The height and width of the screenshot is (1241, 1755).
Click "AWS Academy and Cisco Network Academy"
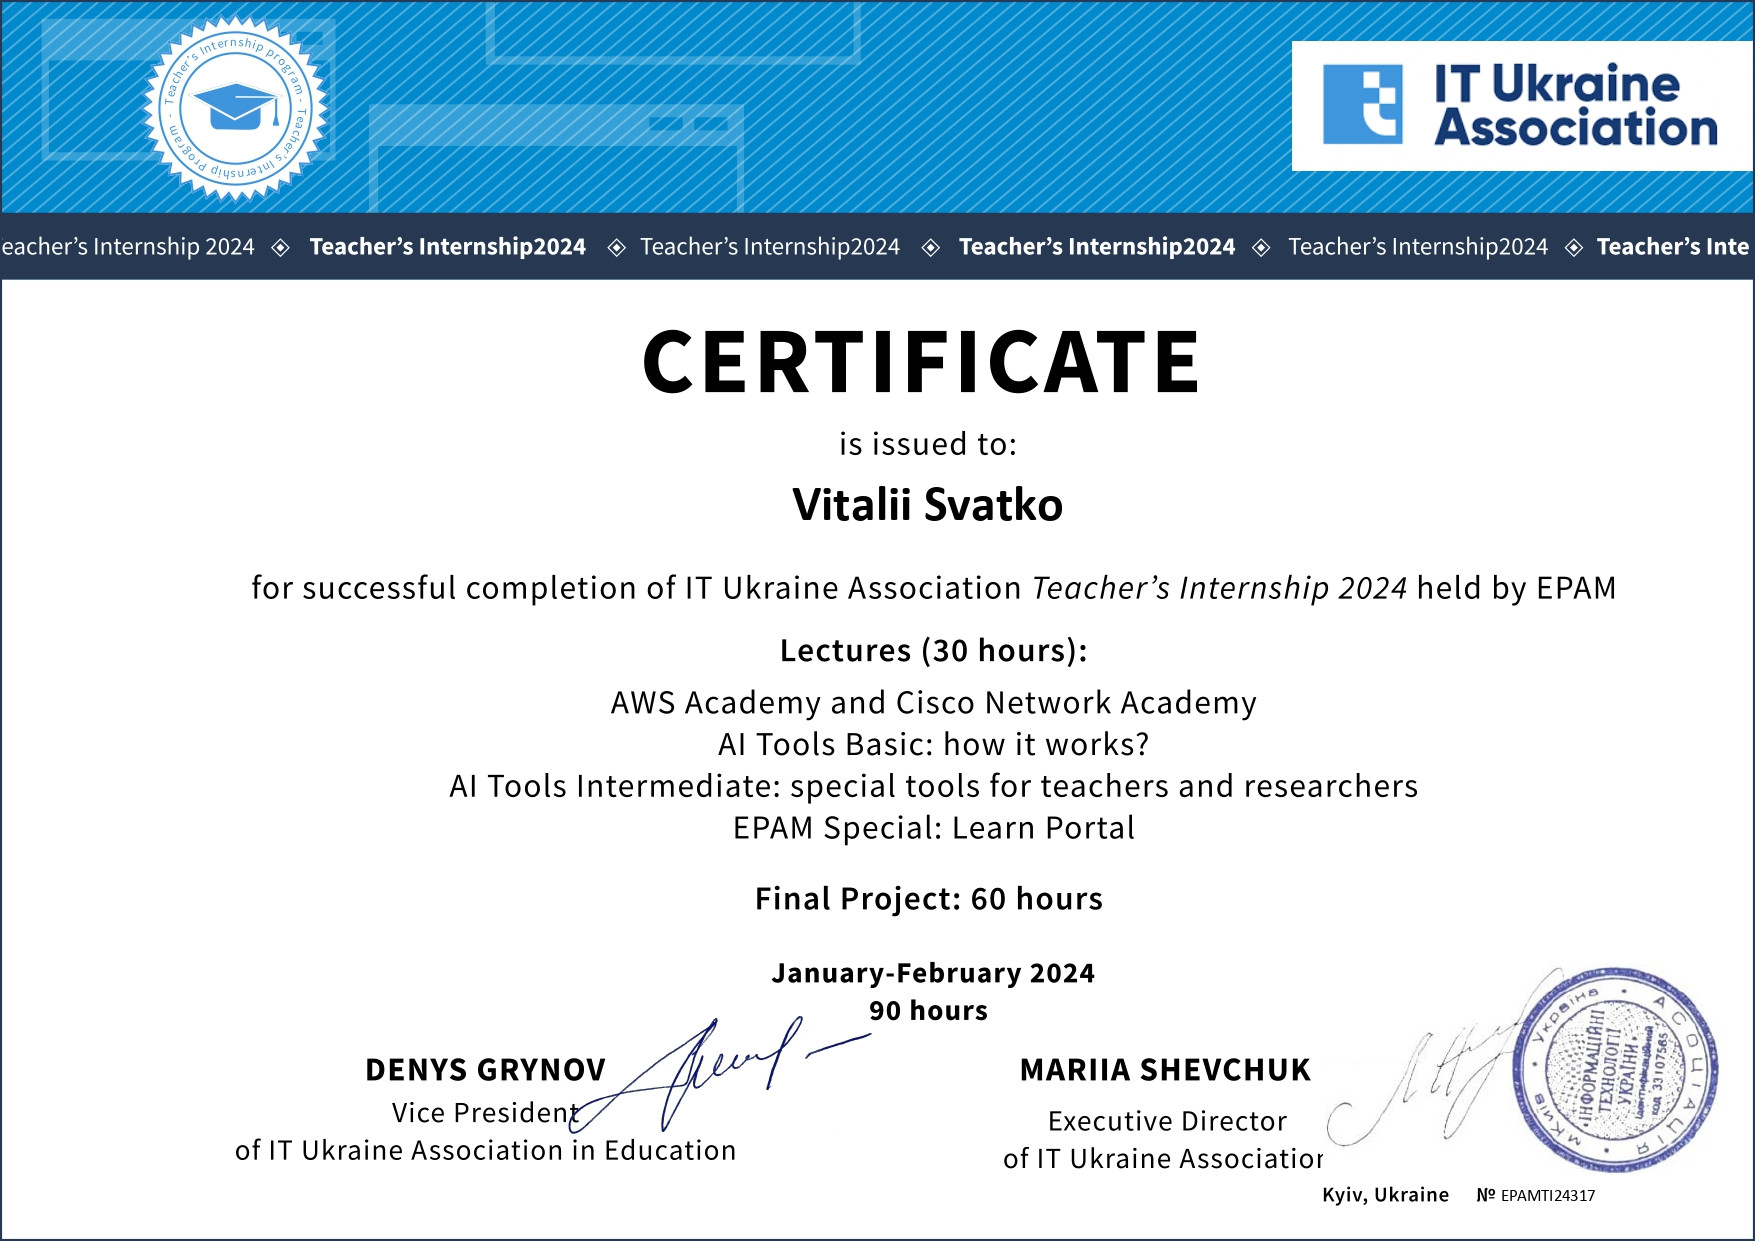(x=933, y=703)
